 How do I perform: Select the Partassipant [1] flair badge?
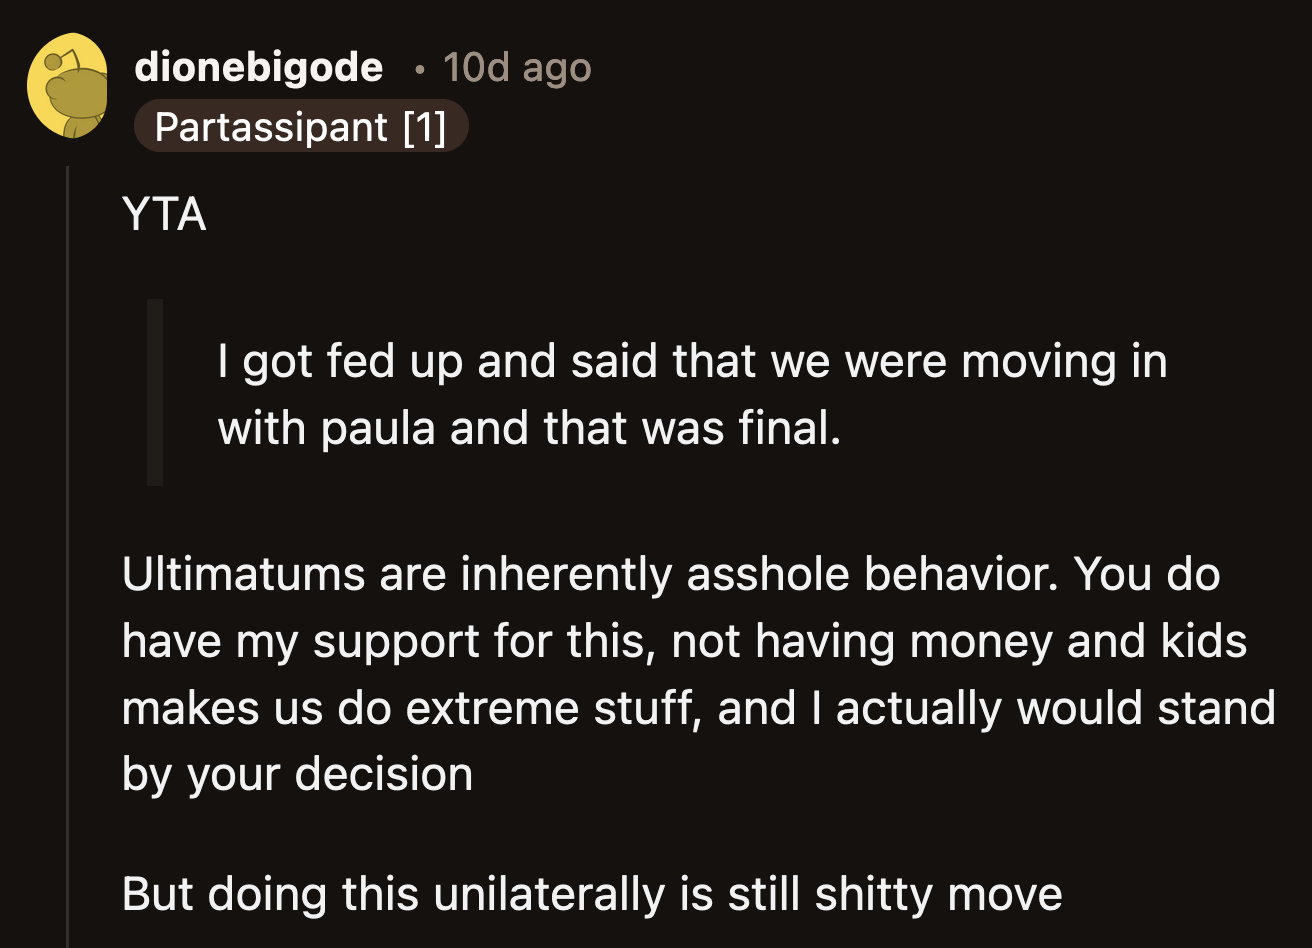click(x=300, y=126)
